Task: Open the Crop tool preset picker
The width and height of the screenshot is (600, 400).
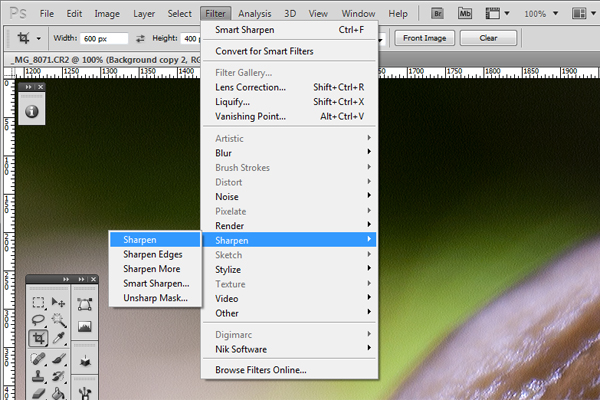Action: point(39,38)
